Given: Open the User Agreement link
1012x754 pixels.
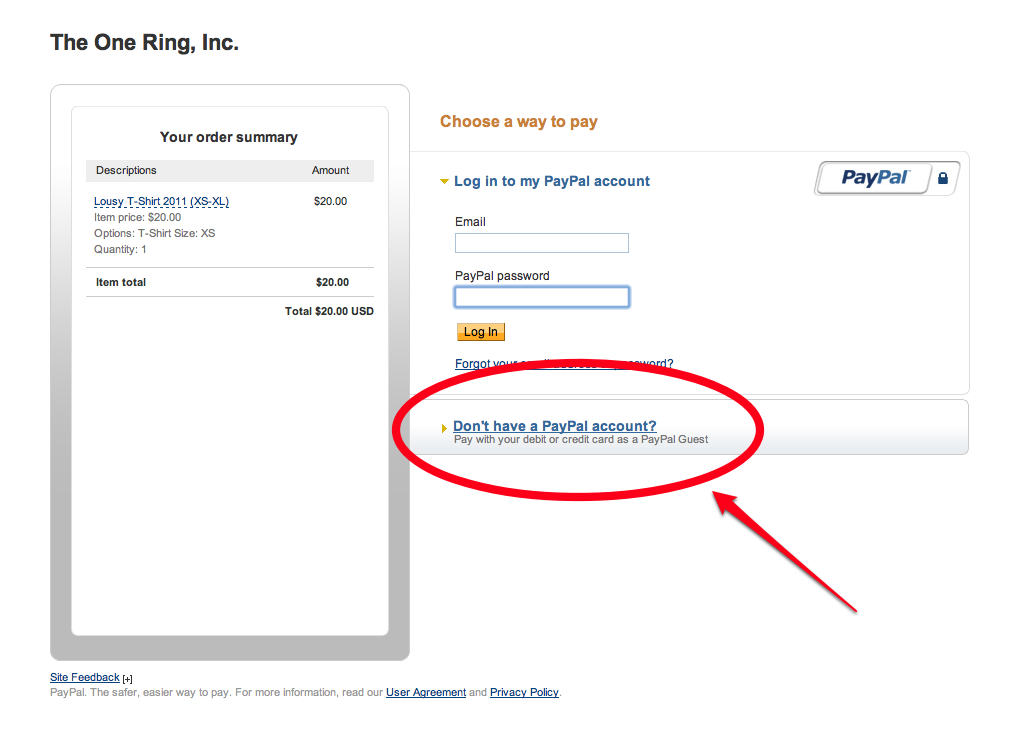Looking at the screenshot, I should [x=426, y=692].
